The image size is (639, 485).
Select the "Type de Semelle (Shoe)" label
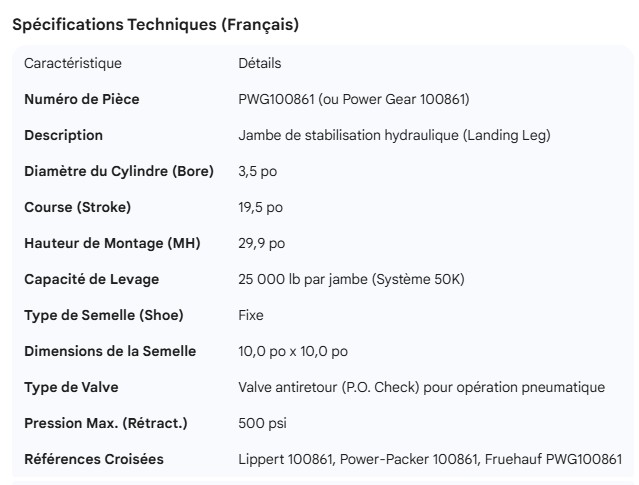(104, 315)
